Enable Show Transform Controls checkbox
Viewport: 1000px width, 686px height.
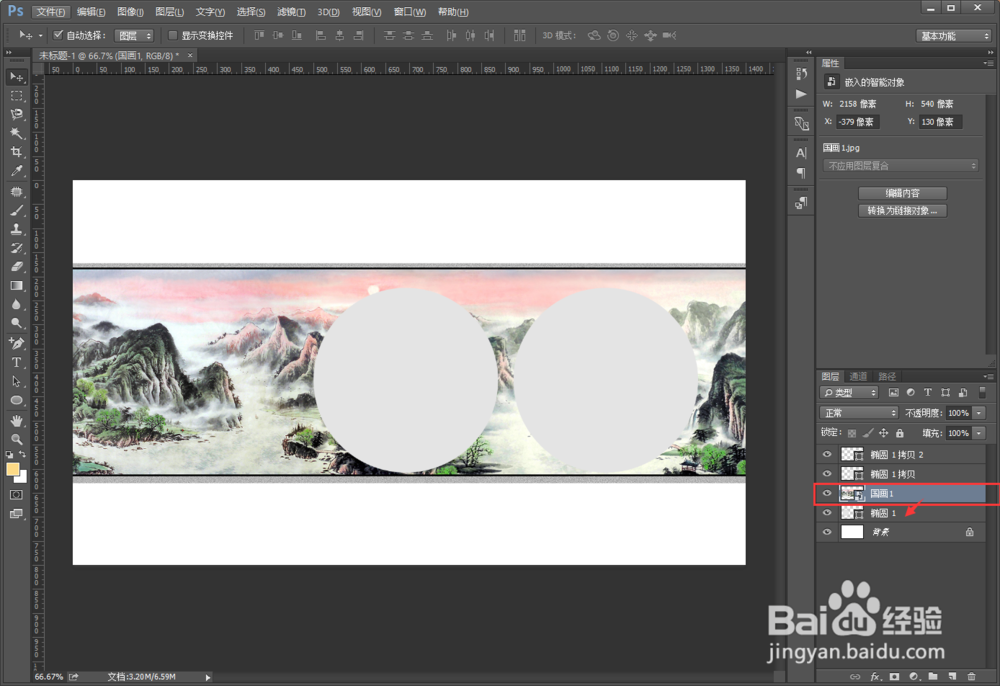(x=172, y=35)
